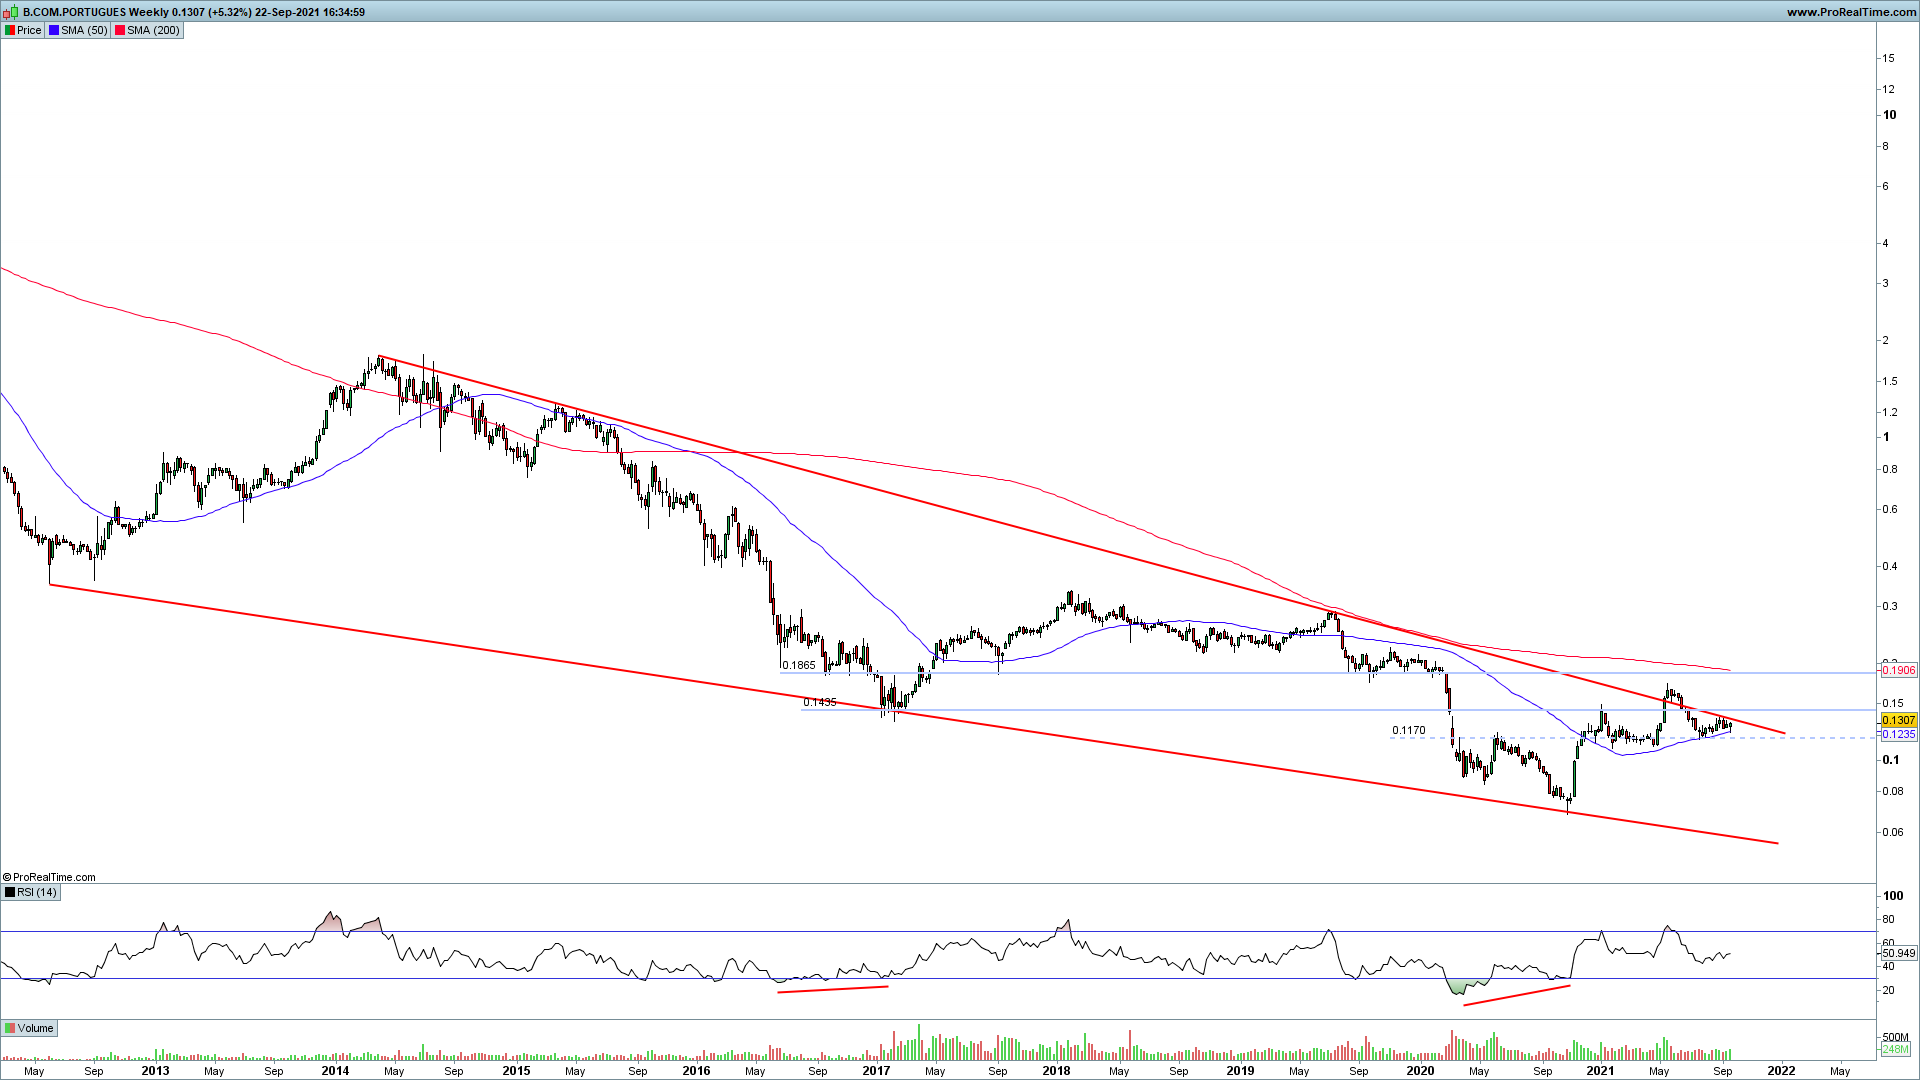Click the ©ProRealTime.com copyright text
Image resolution: width=1920 pixels, height=1080 pixels.
pyautogui.click(x=50, y=877)
